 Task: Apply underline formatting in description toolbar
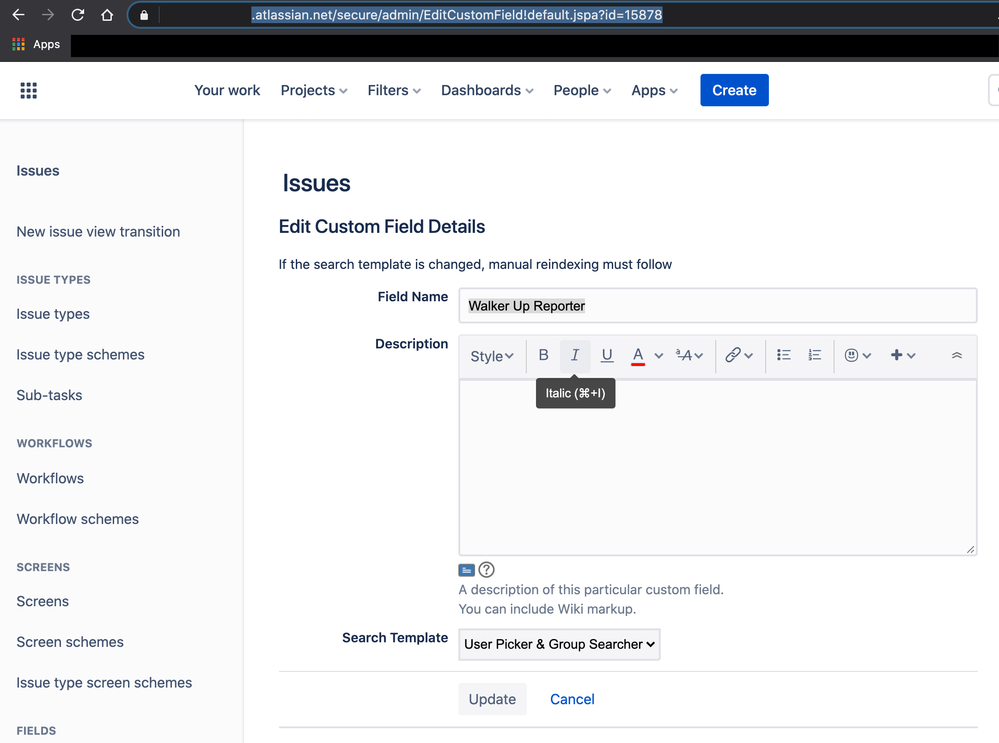(x=607, y=355)
